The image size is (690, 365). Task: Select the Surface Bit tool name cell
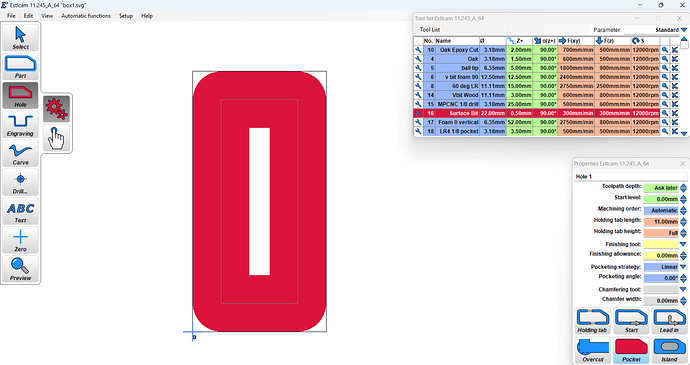(x=457, y=113)
